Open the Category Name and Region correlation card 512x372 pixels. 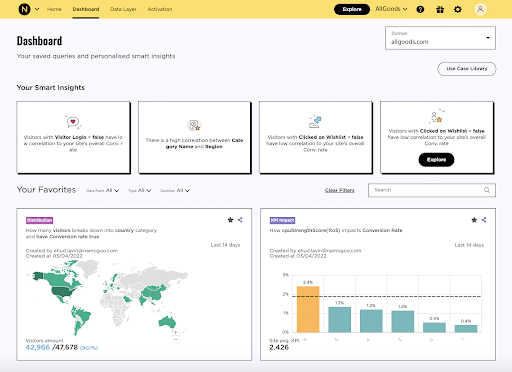tap(194, 137)
